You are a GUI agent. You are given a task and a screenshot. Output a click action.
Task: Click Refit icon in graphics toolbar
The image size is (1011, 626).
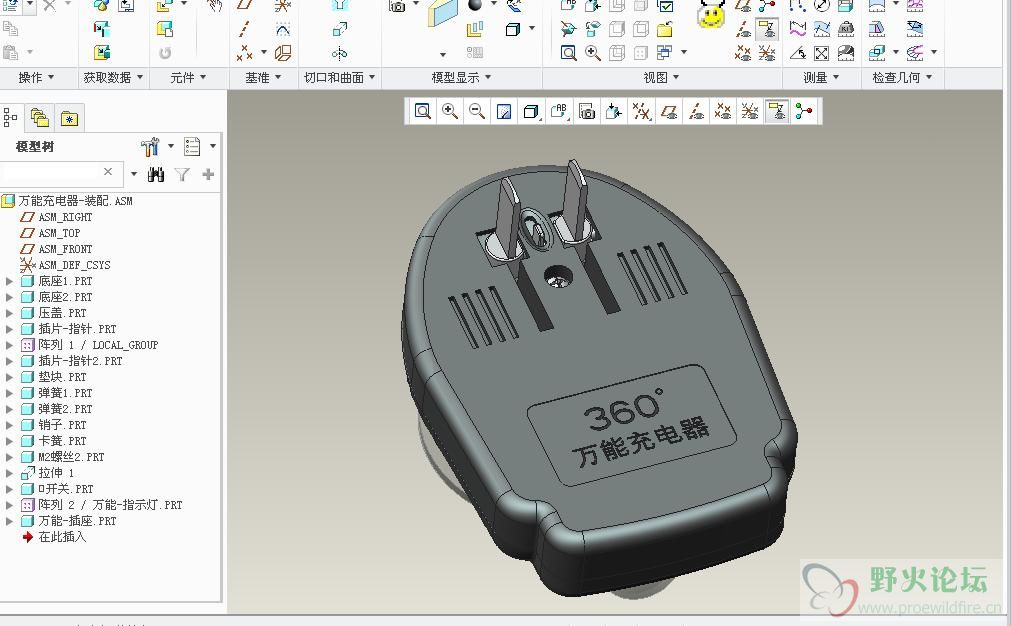[x=422, y=111]
